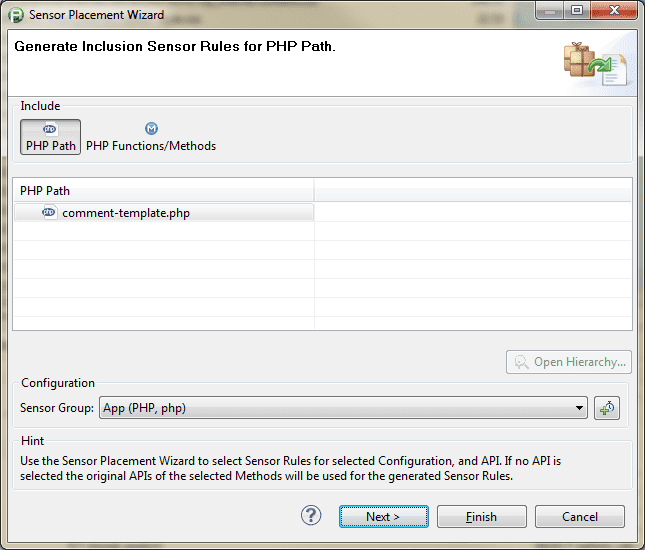The width and height of the screenshot is (645, 550).
Task: Open help with the question mark icon
Action: click(x=311, y=515)
